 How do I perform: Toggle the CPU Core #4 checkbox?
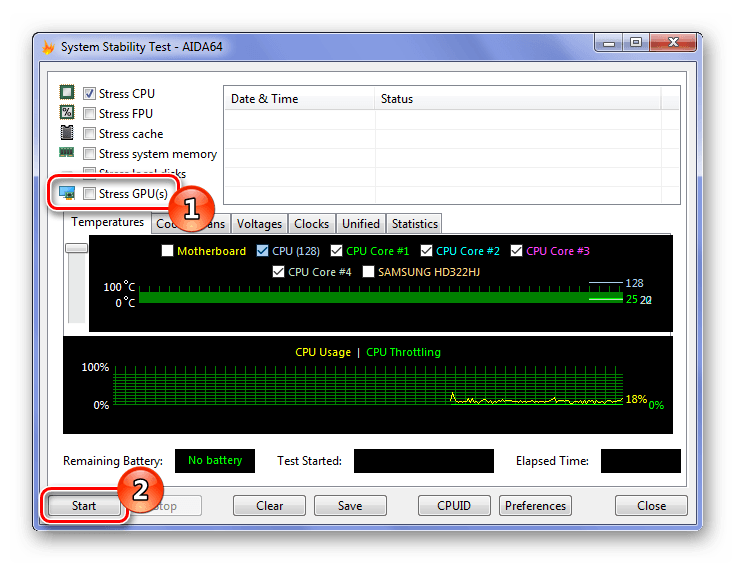(x=278, y=272)
